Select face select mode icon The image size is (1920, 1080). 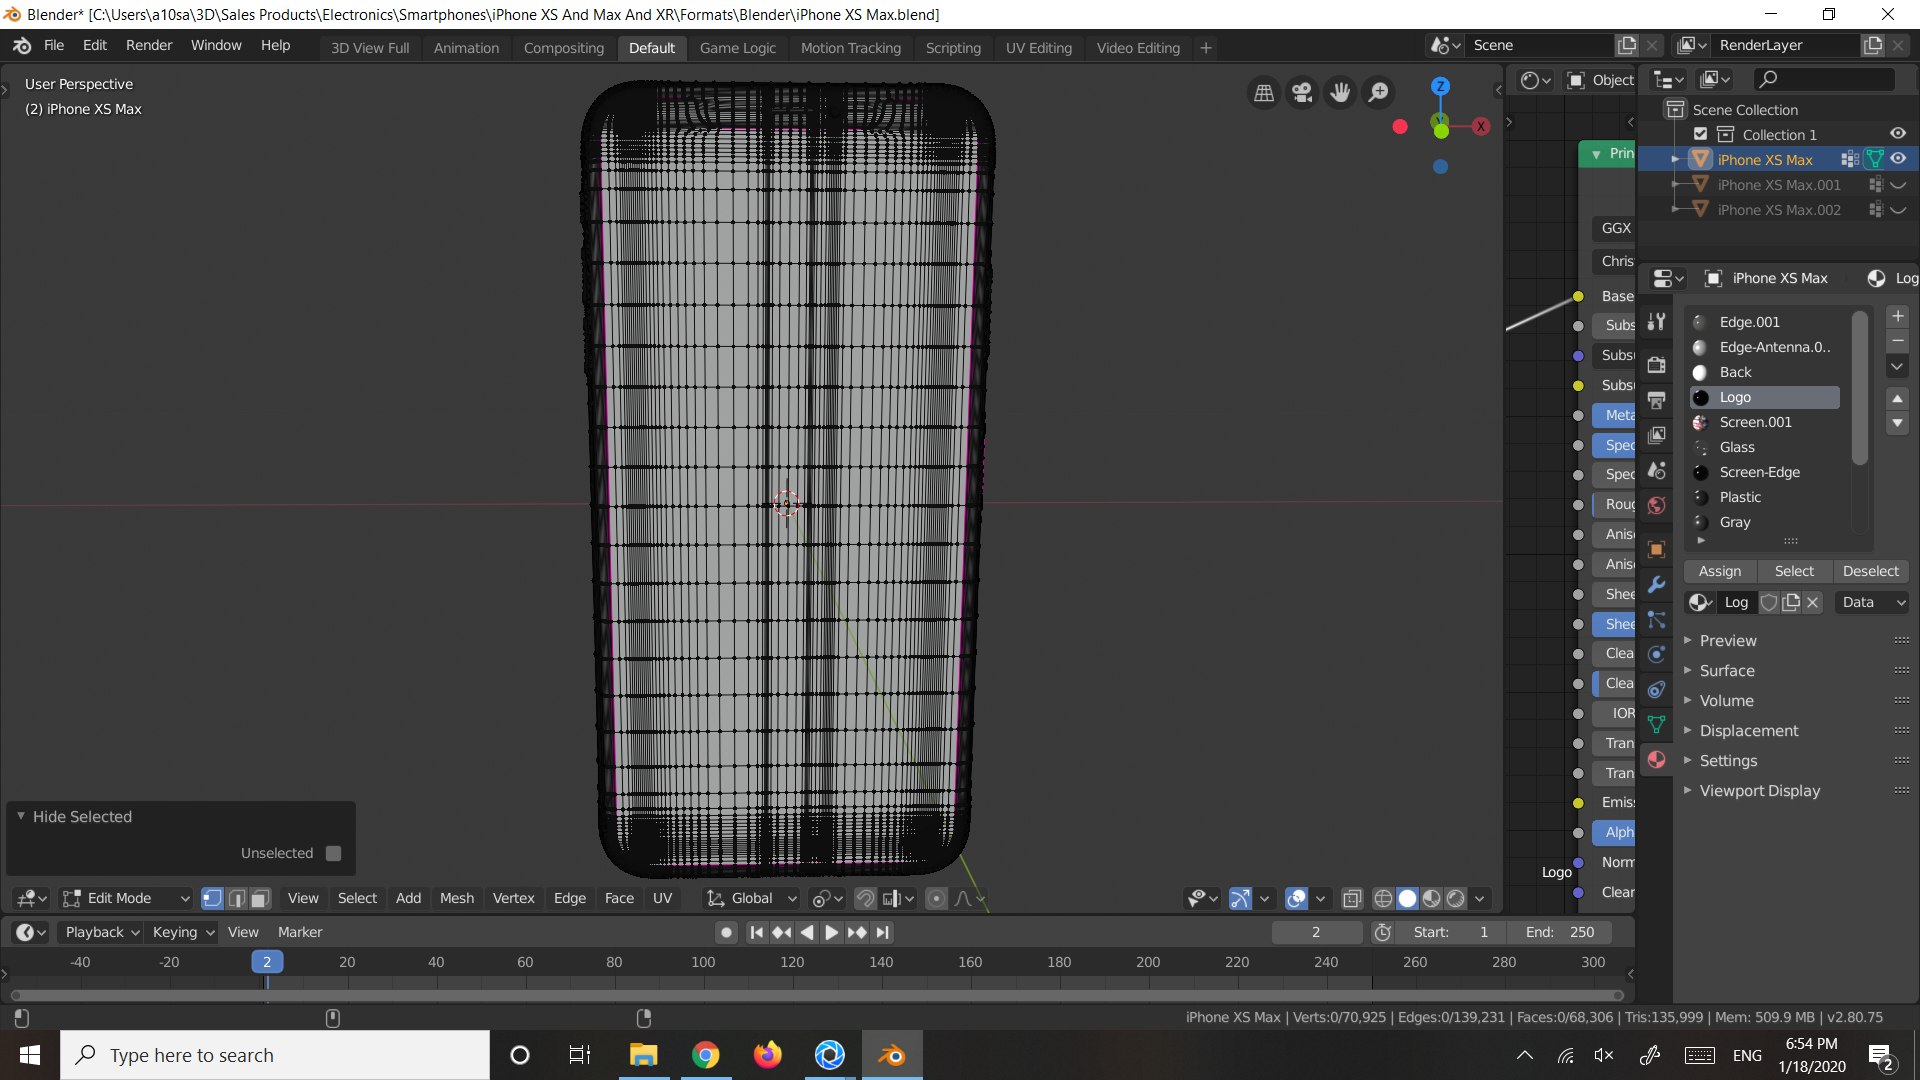tap(260, 898)
